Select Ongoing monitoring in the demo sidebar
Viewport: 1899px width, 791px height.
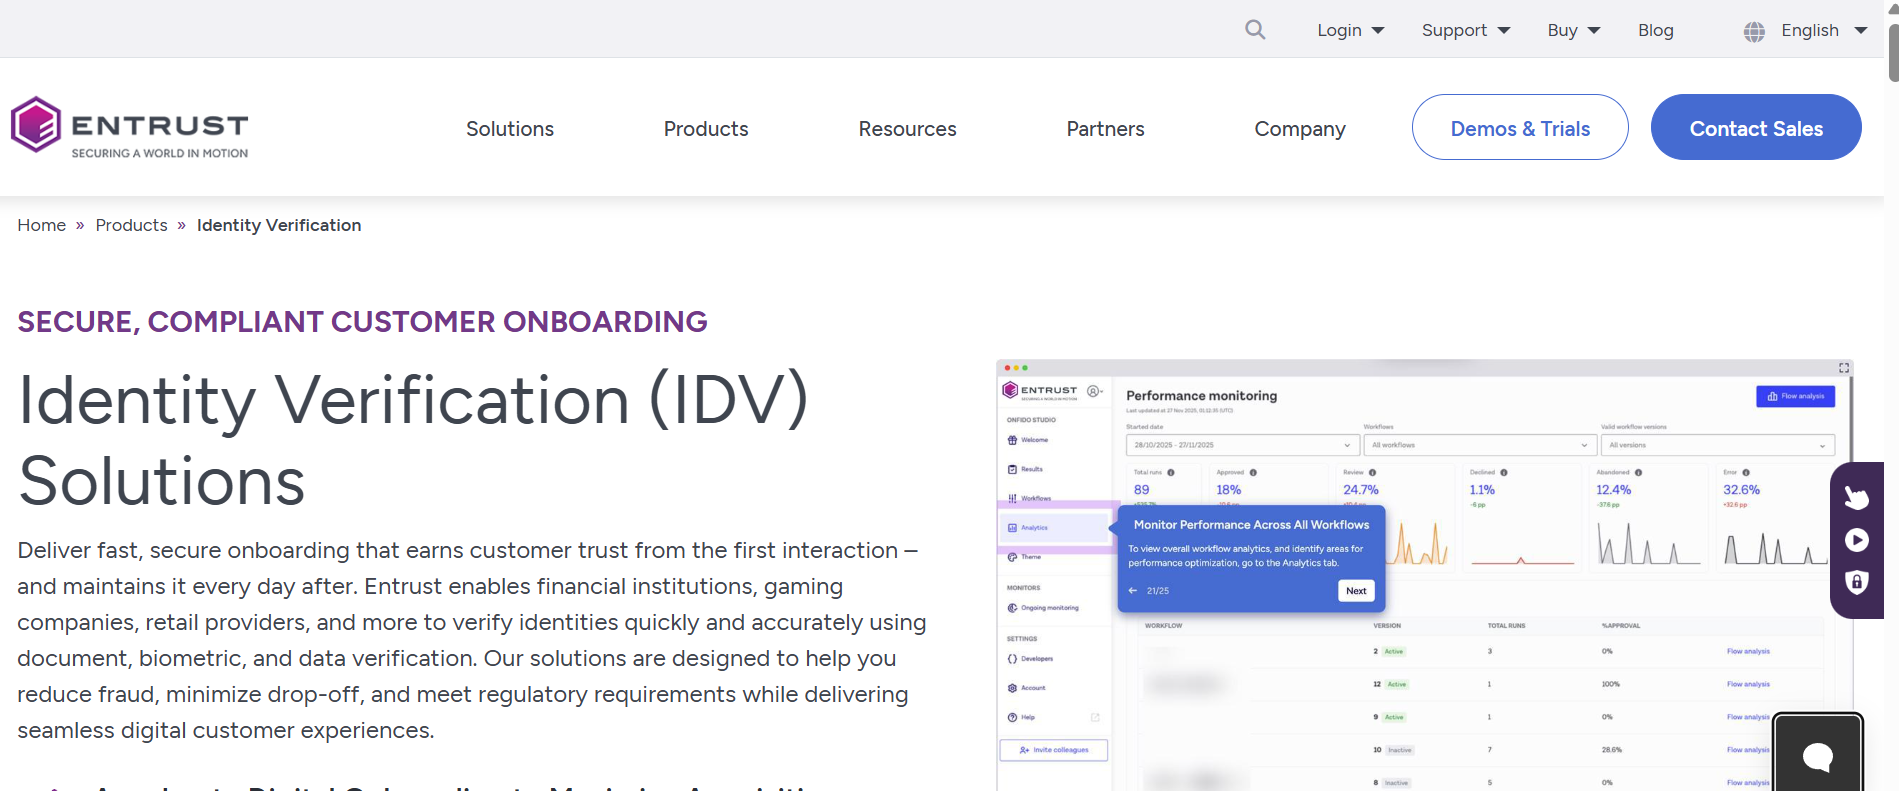pyautogui.click(x=1043, y=608)
